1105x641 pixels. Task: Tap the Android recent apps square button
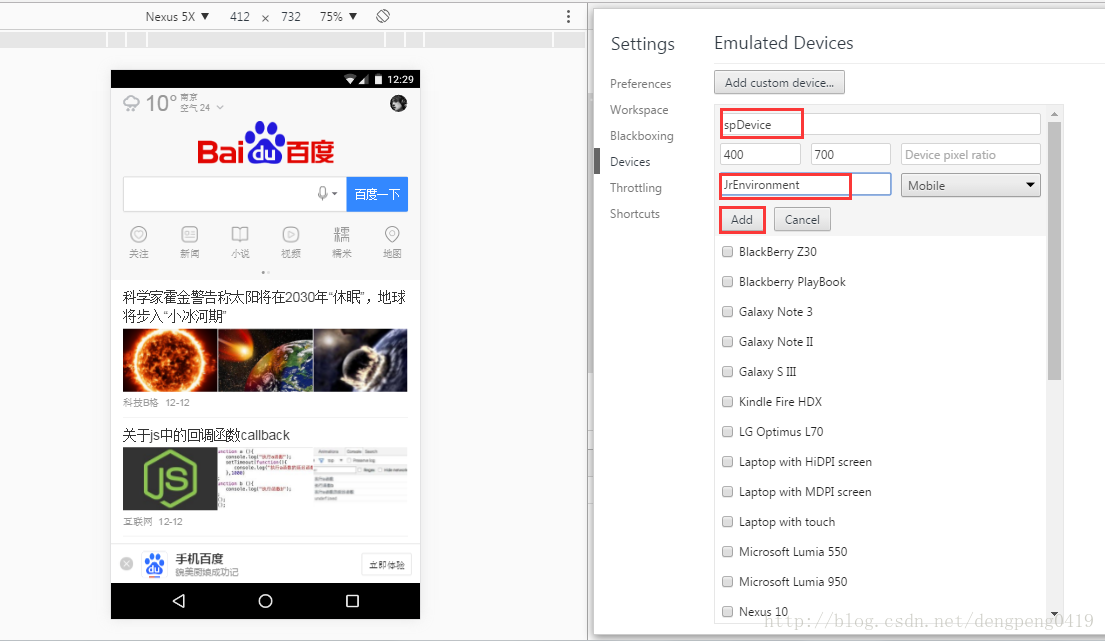(352, 601)
